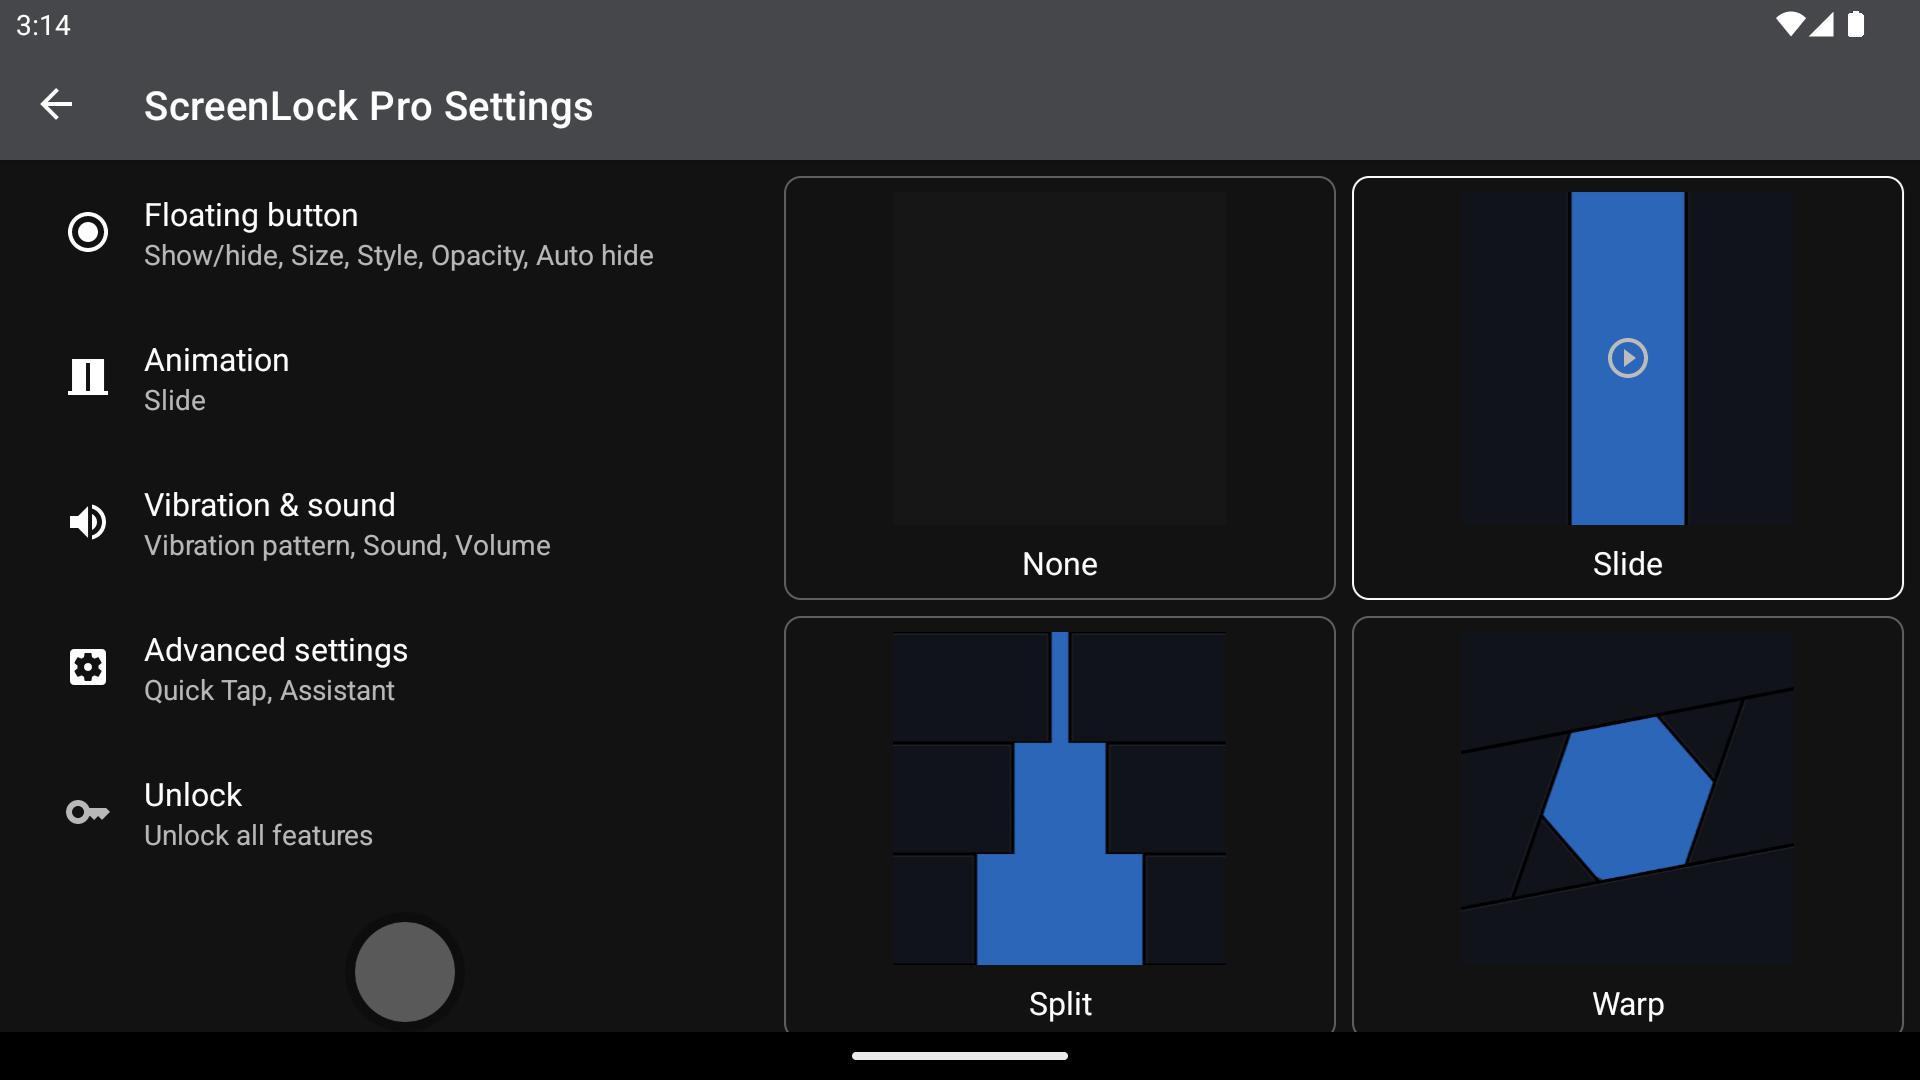Select the None animation option
This screenshot has width=1920, height=1080.
(1059, 388)
